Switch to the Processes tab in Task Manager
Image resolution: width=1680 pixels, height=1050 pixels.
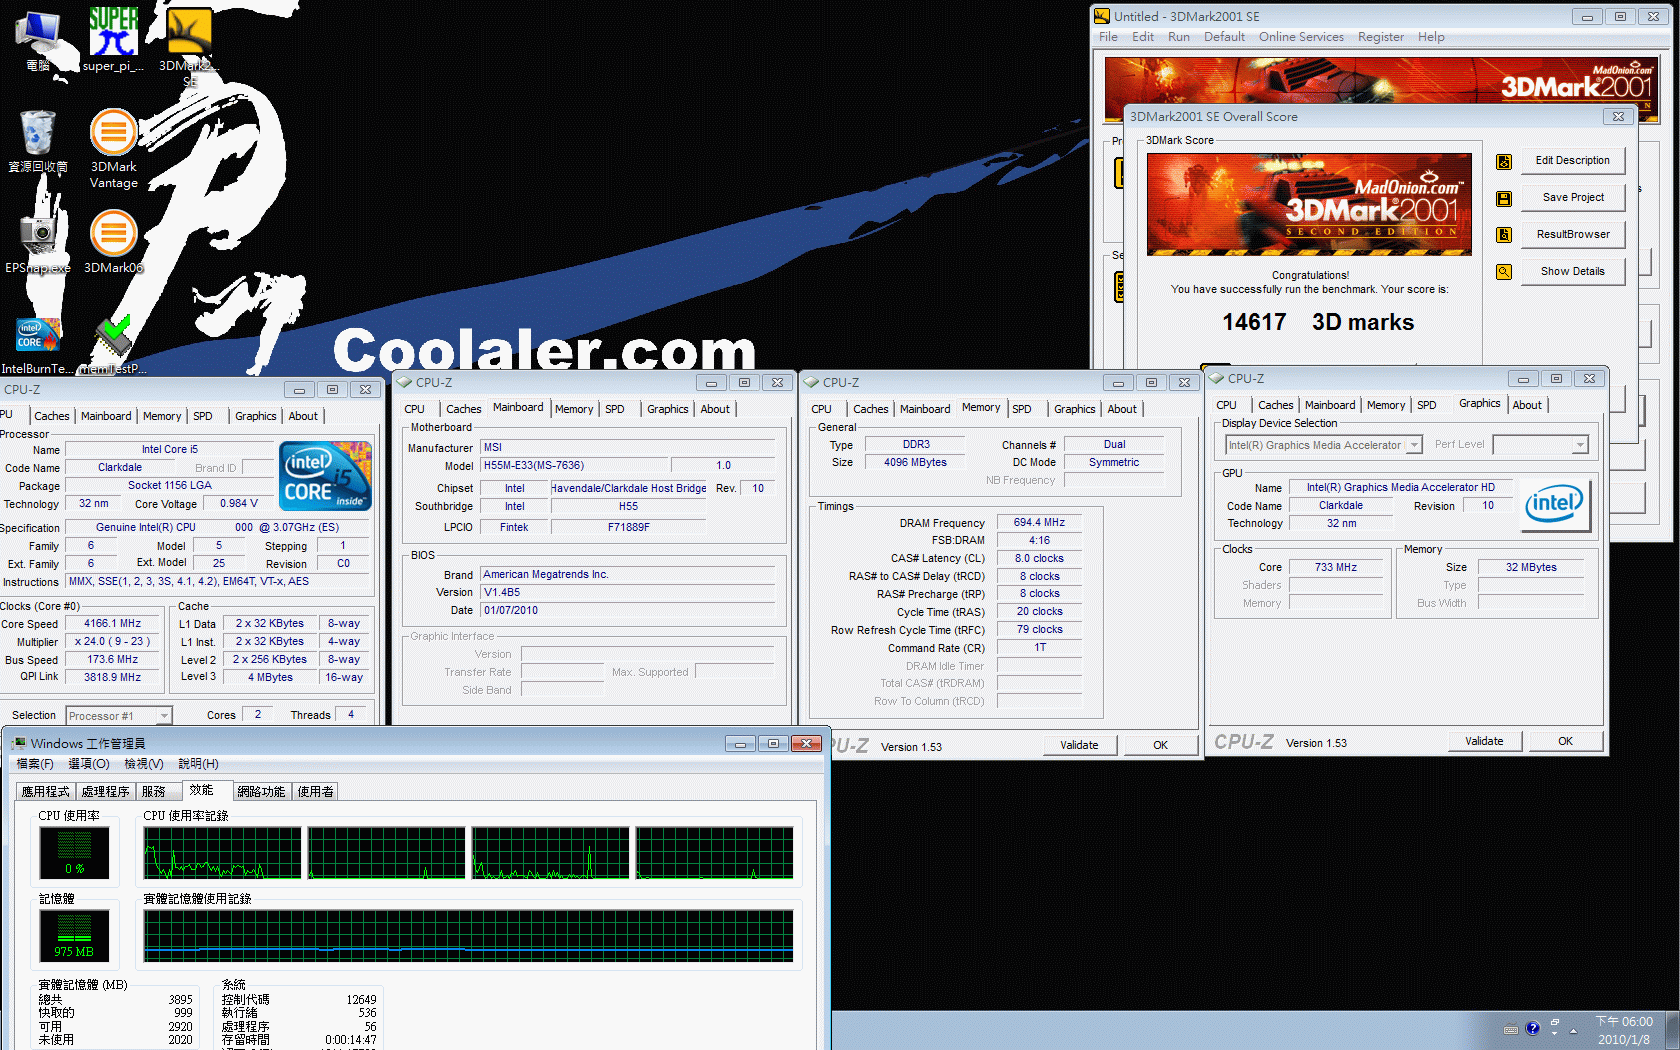coord(105,791)
